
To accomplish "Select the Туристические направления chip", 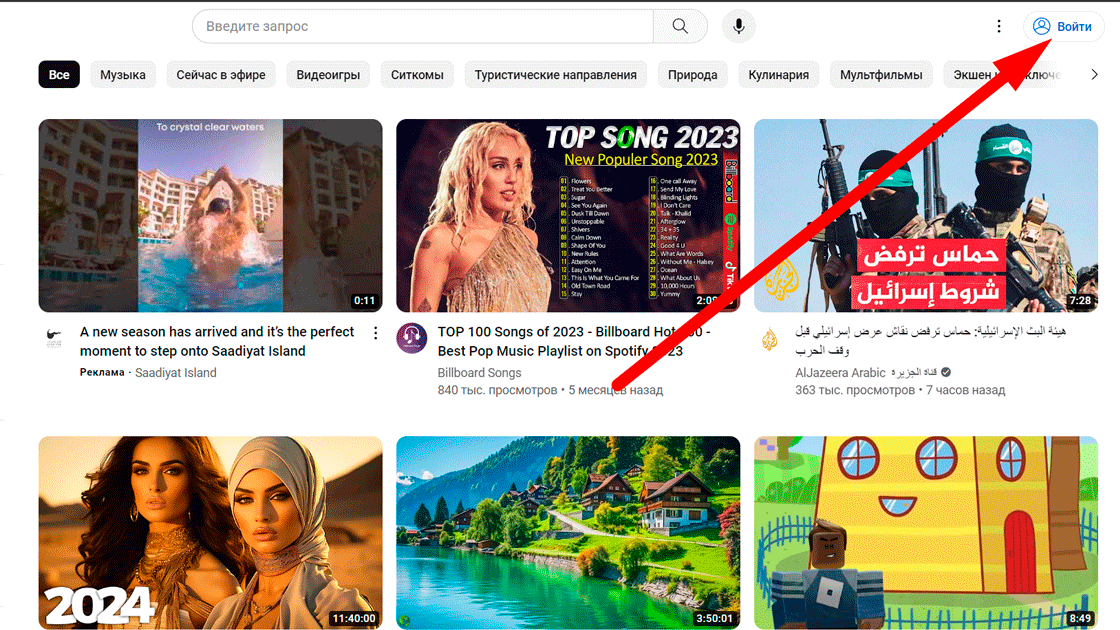I will tap(556, 74).
